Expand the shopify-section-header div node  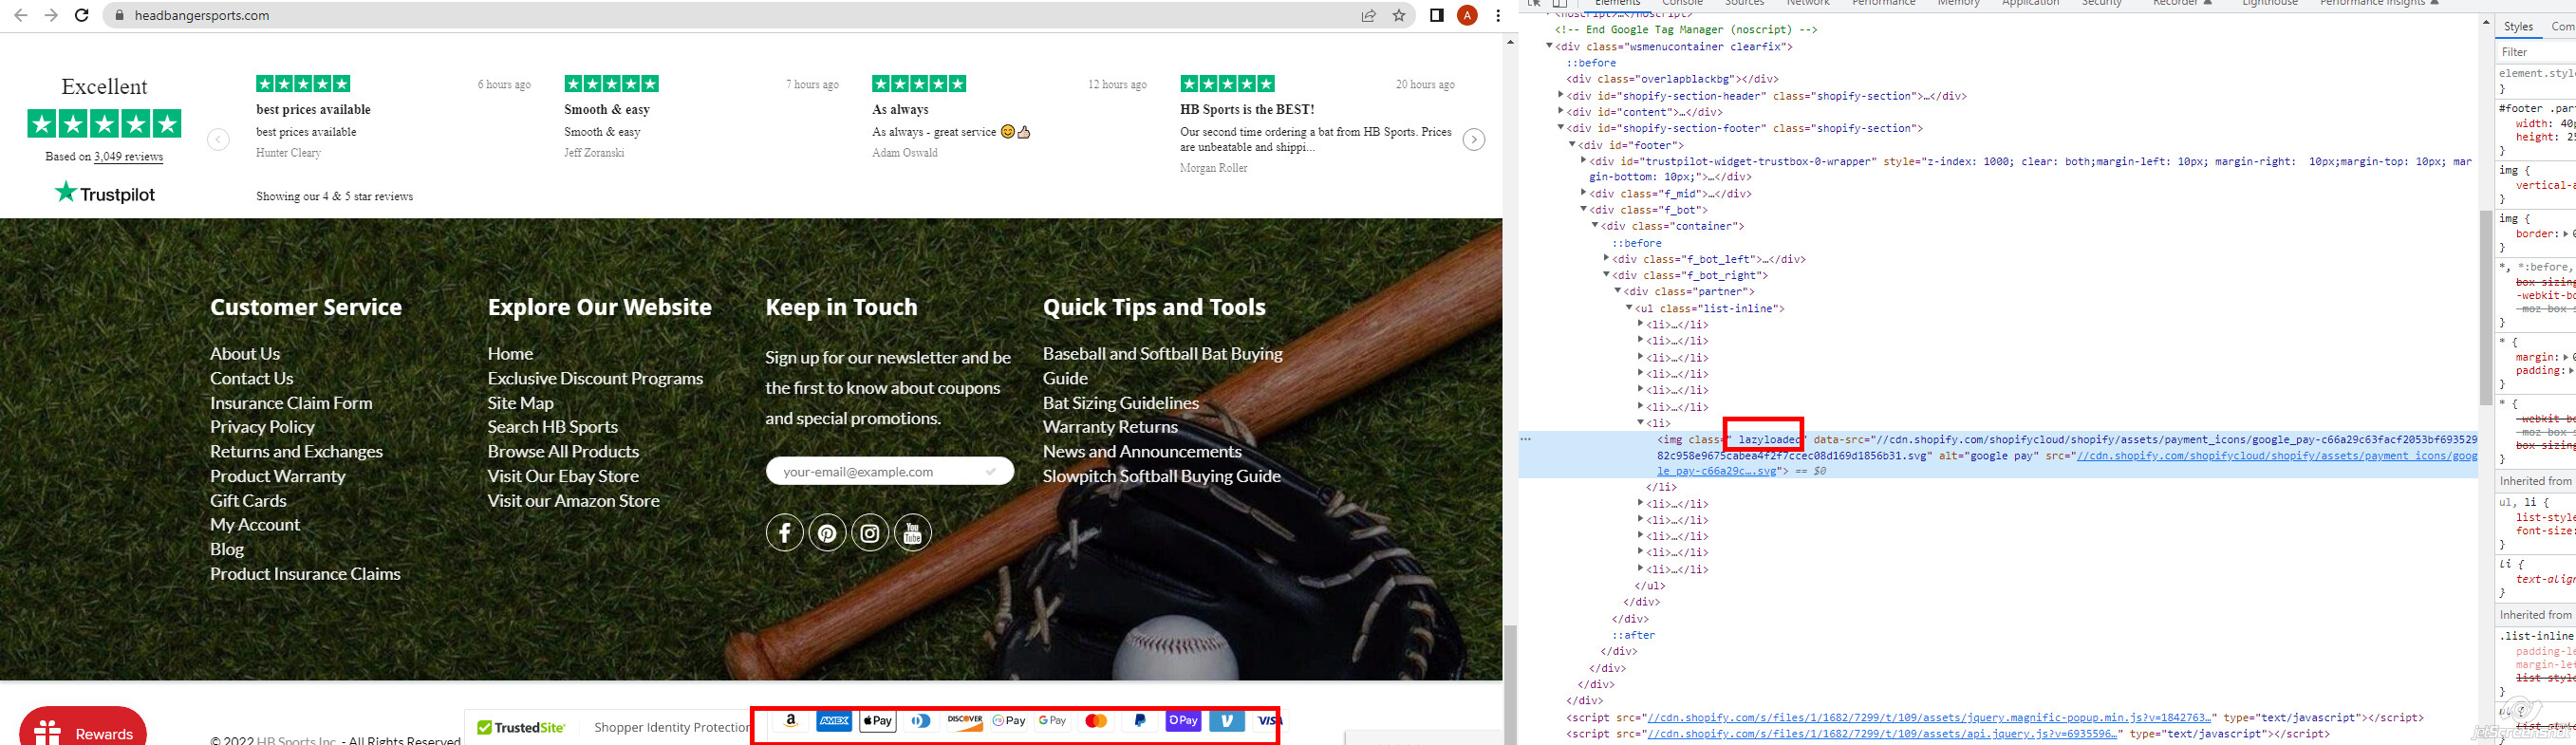[1561, 96]
